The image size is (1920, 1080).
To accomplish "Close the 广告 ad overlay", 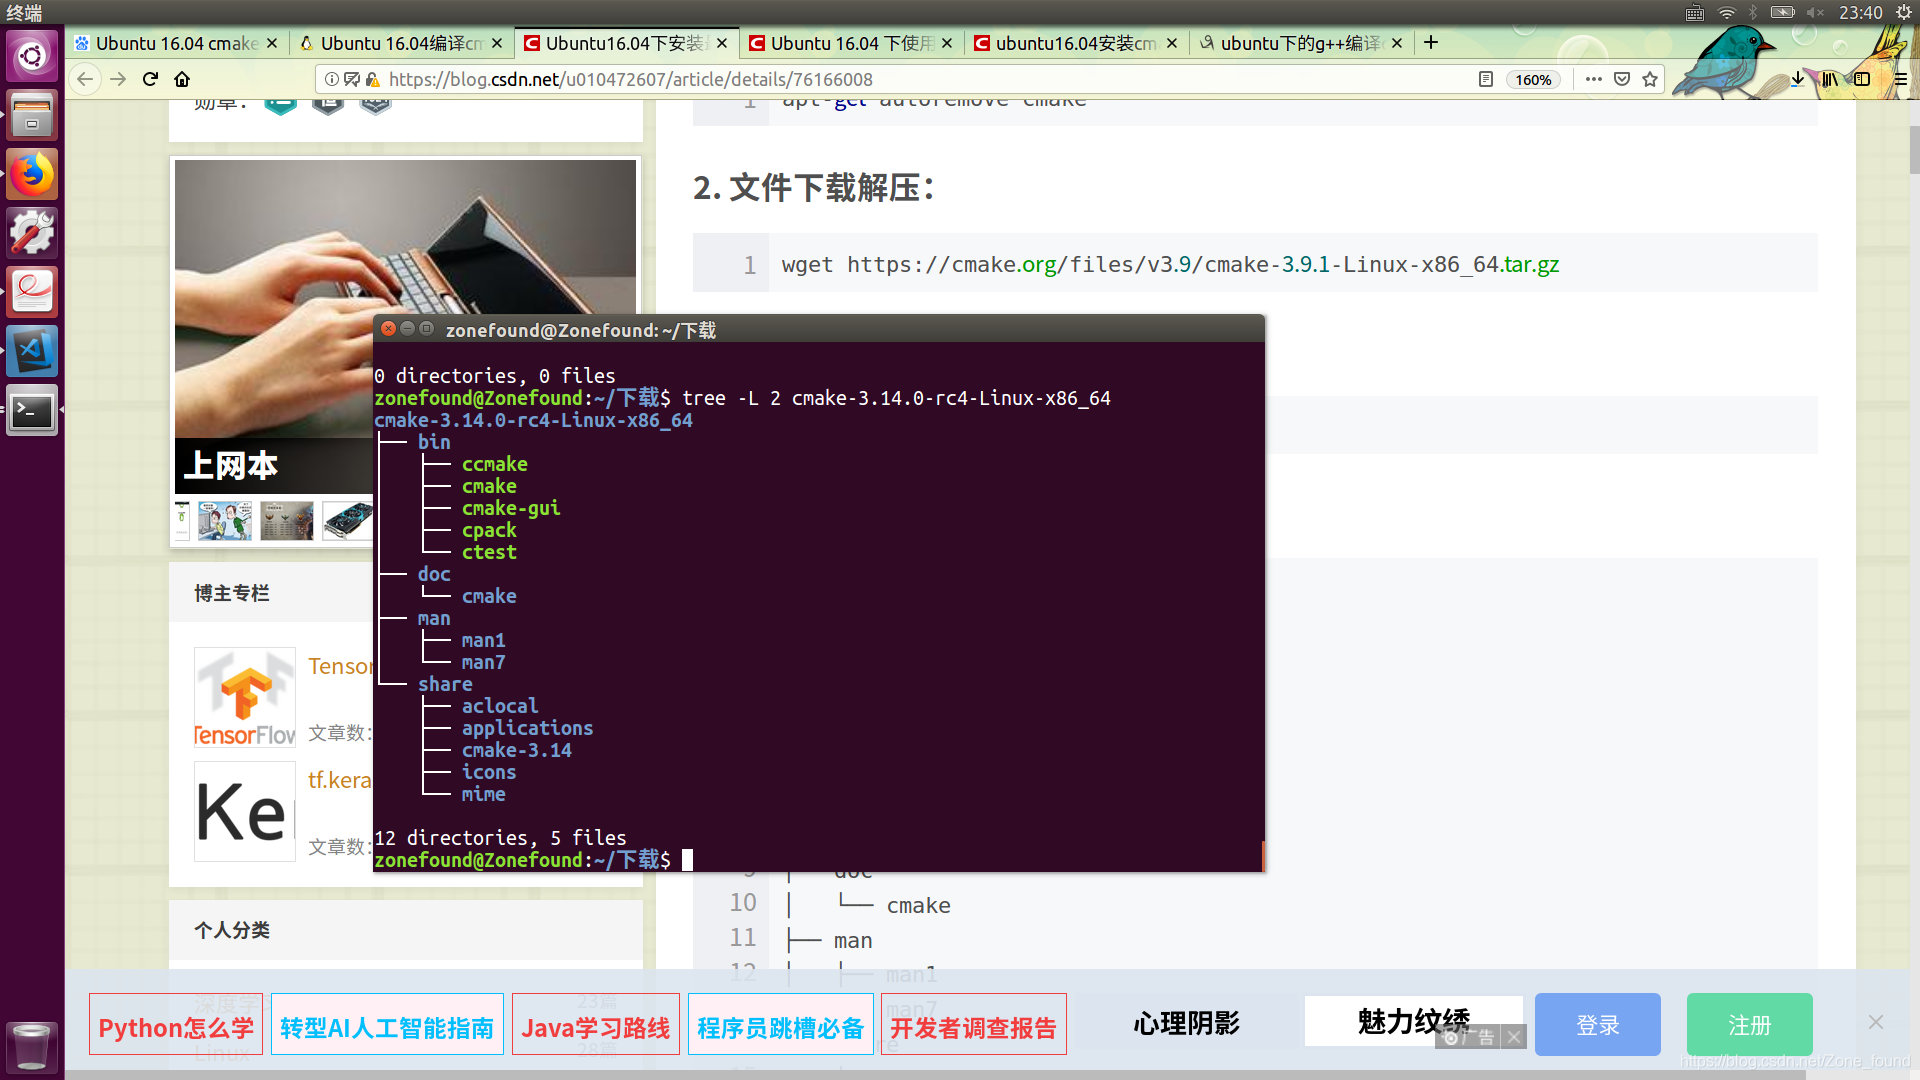I will 1515,1037.
